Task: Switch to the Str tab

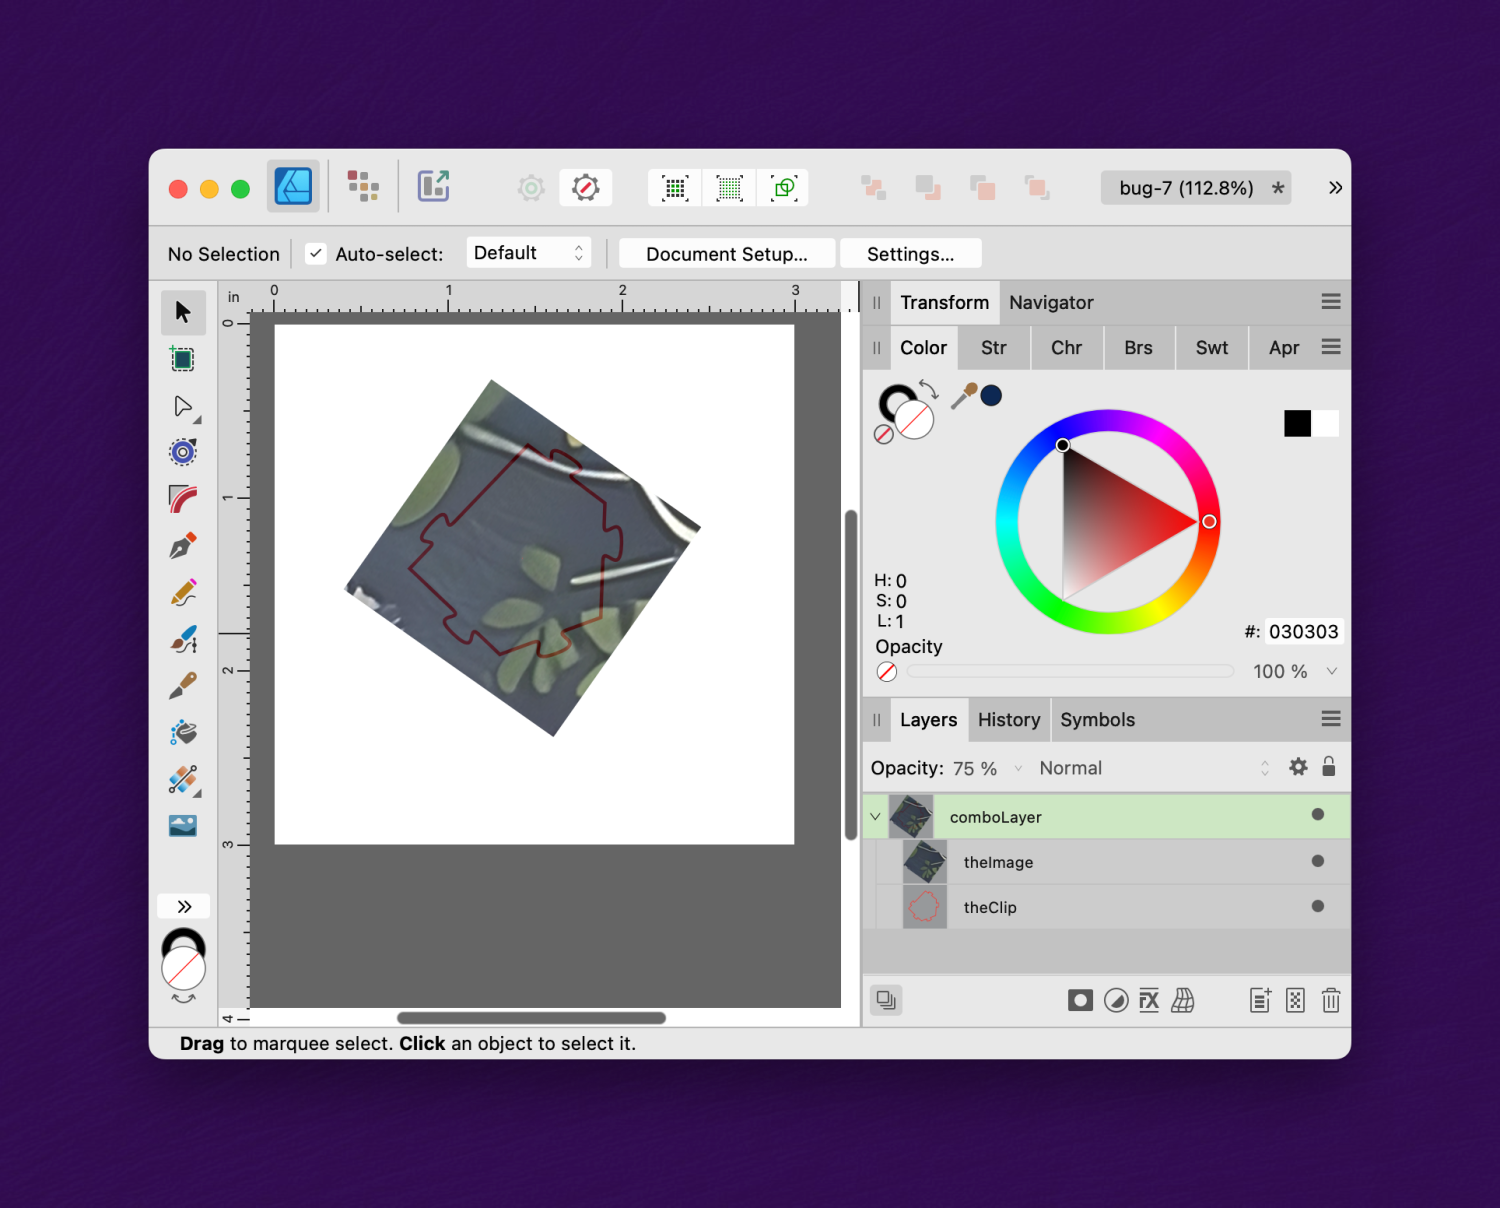Action: (x=994, y=348)
